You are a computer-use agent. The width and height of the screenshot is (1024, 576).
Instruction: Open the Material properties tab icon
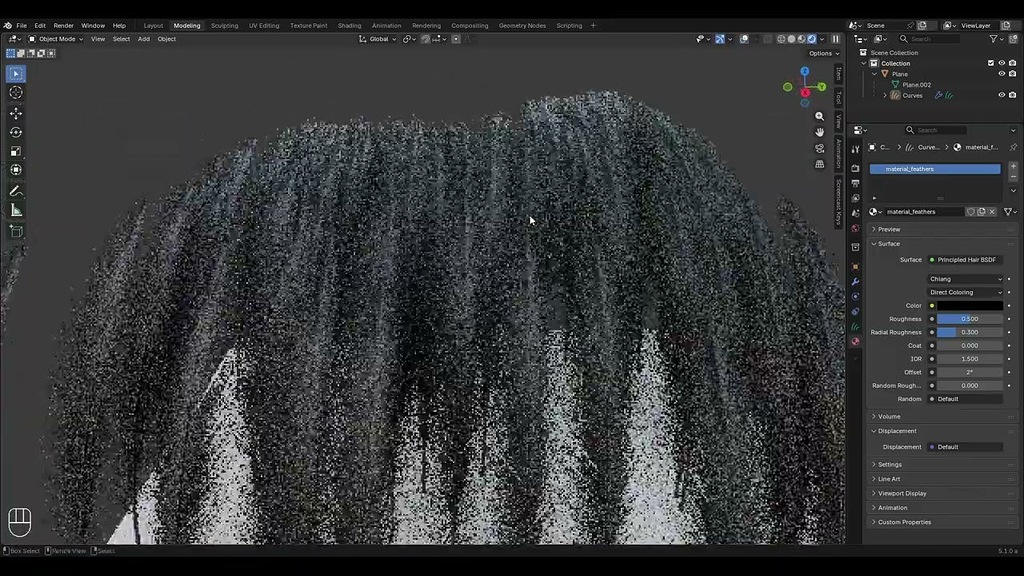[x=855, y=342]
